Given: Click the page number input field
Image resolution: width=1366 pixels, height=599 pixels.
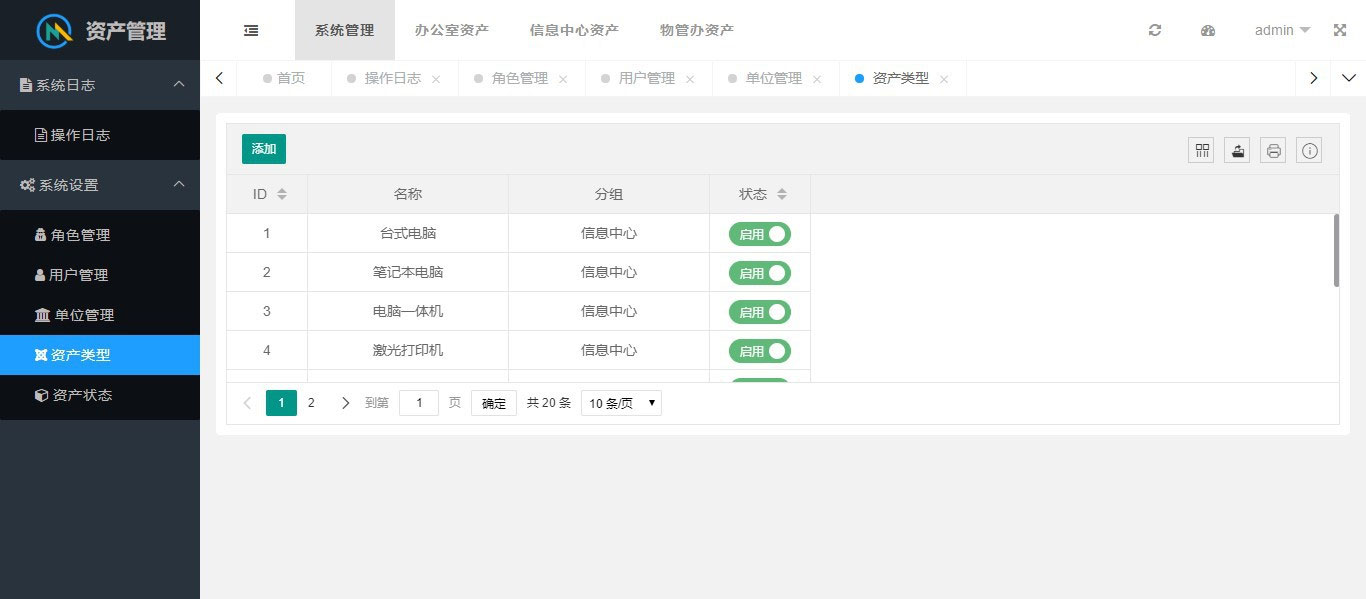Looking at the screenshot, I should coord(419,403).
